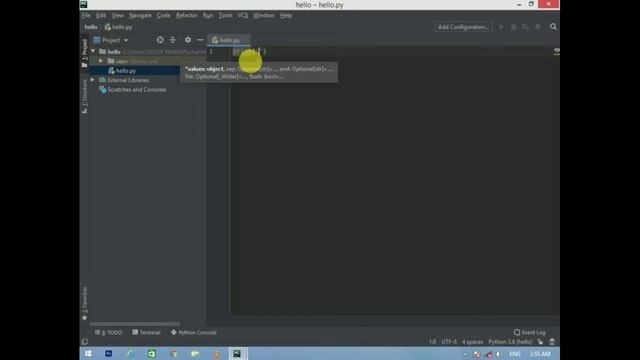The image size is (640, 360).
Task: Click the Chrome icon in the taskbar
Action: point(173,353)
